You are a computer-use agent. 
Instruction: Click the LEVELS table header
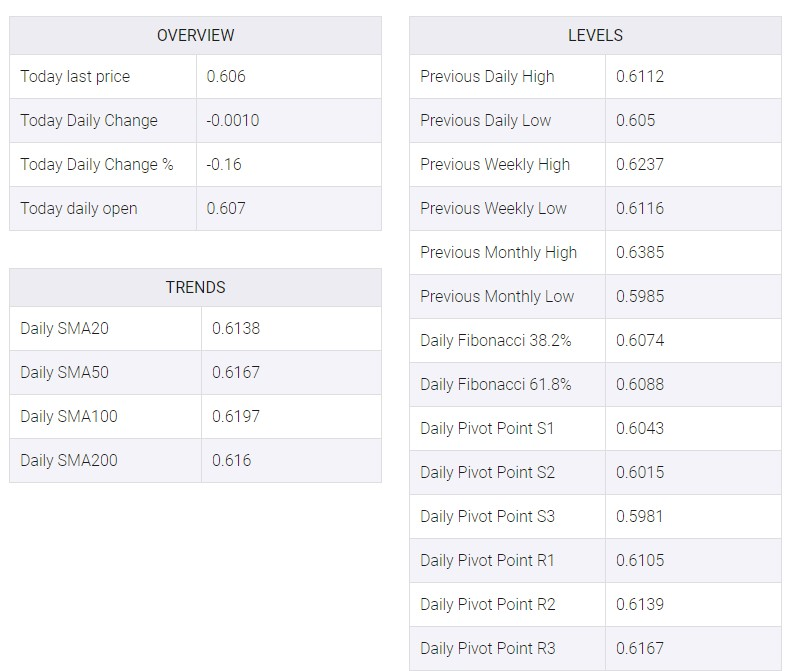[x=596, y=35]
